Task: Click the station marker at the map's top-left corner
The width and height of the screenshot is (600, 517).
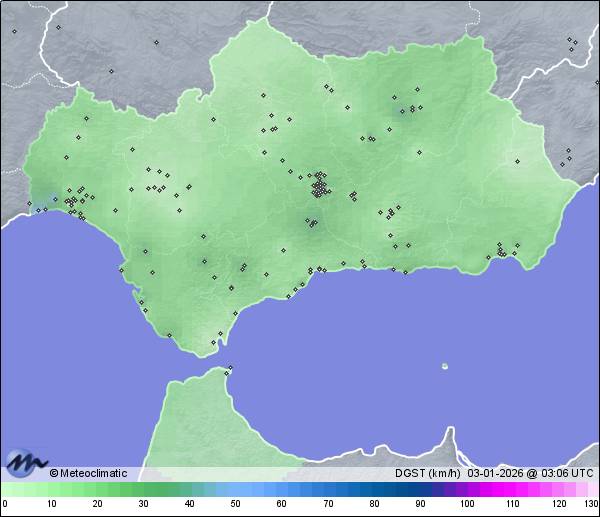Action: coord(14,31)
